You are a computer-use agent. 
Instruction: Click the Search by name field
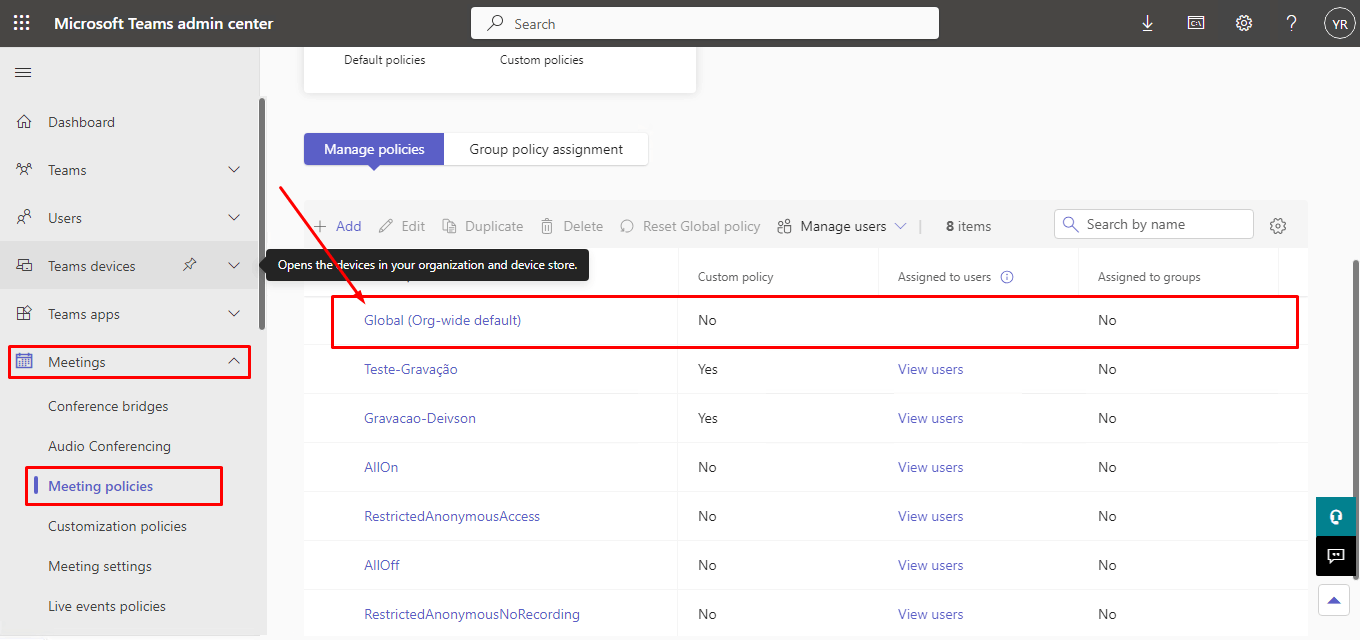click(x=1160, y=224)
